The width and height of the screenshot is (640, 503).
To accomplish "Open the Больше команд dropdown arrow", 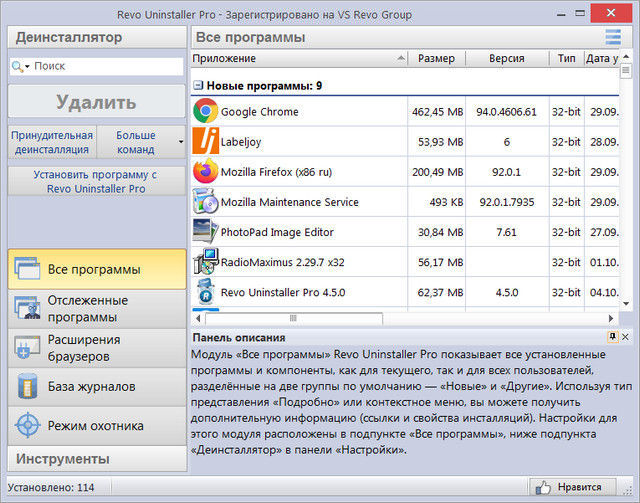I will tap(181, 142).
